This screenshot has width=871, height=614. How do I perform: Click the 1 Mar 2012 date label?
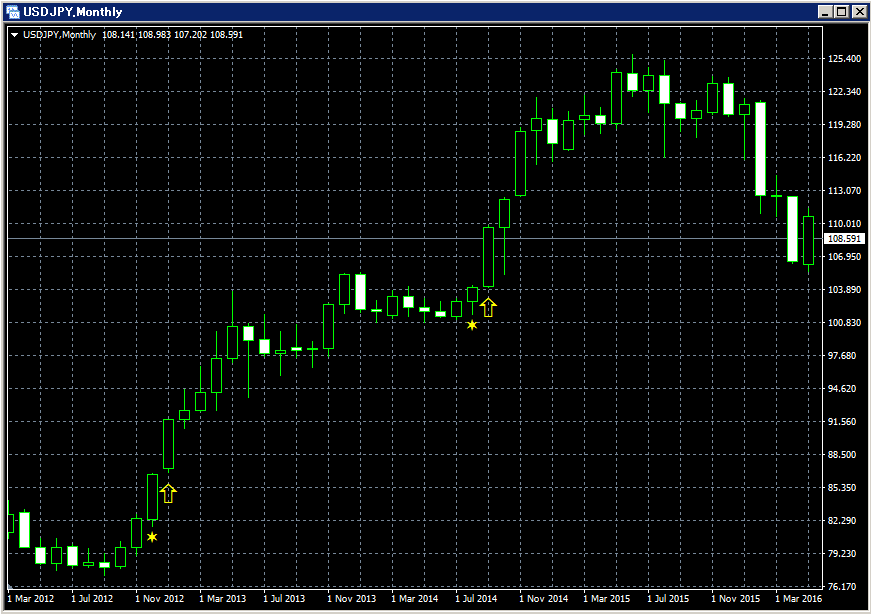31,598
